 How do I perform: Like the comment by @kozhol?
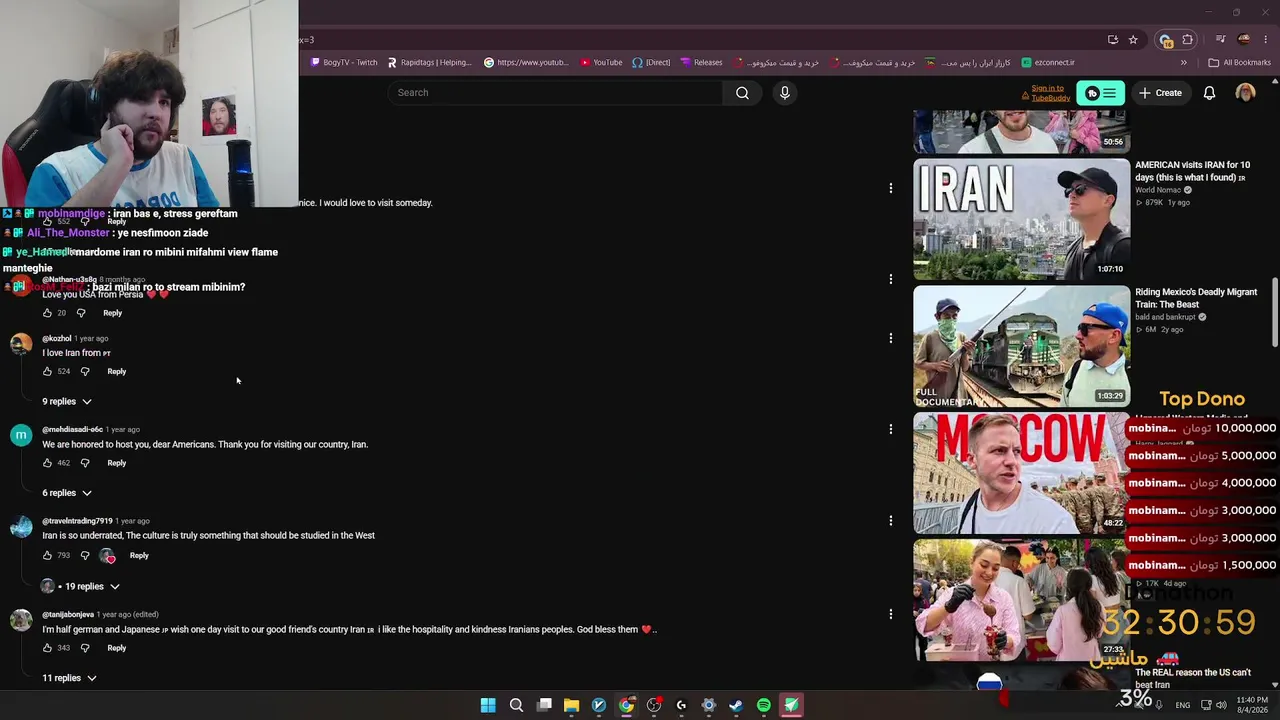pyautogui.click(x=47, y=371)
